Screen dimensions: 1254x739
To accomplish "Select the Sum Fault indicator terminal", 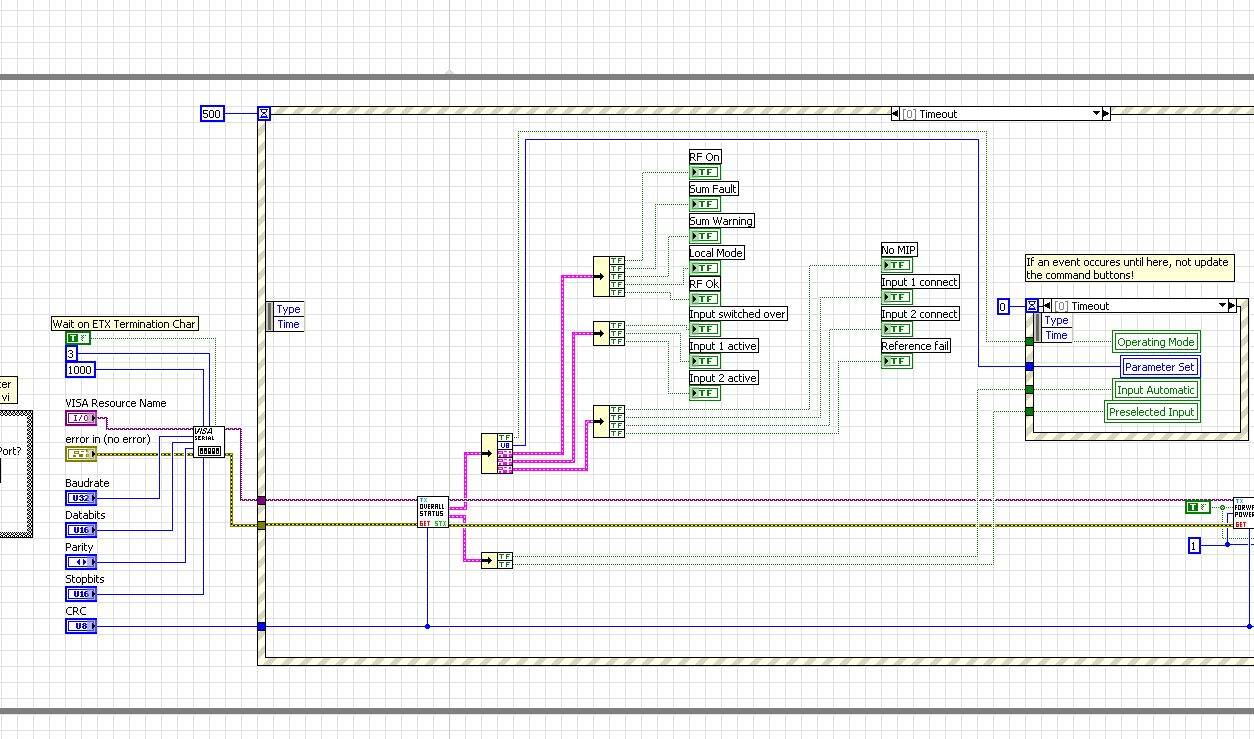I will tap(704, 205).
